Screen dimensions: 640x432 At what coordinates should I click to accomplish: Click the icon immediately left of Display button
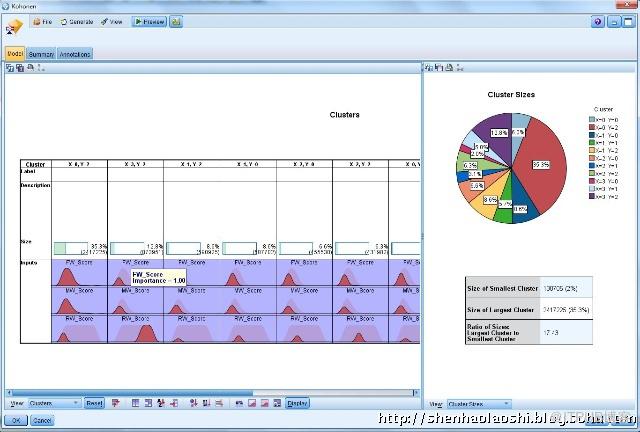point(277,403)
